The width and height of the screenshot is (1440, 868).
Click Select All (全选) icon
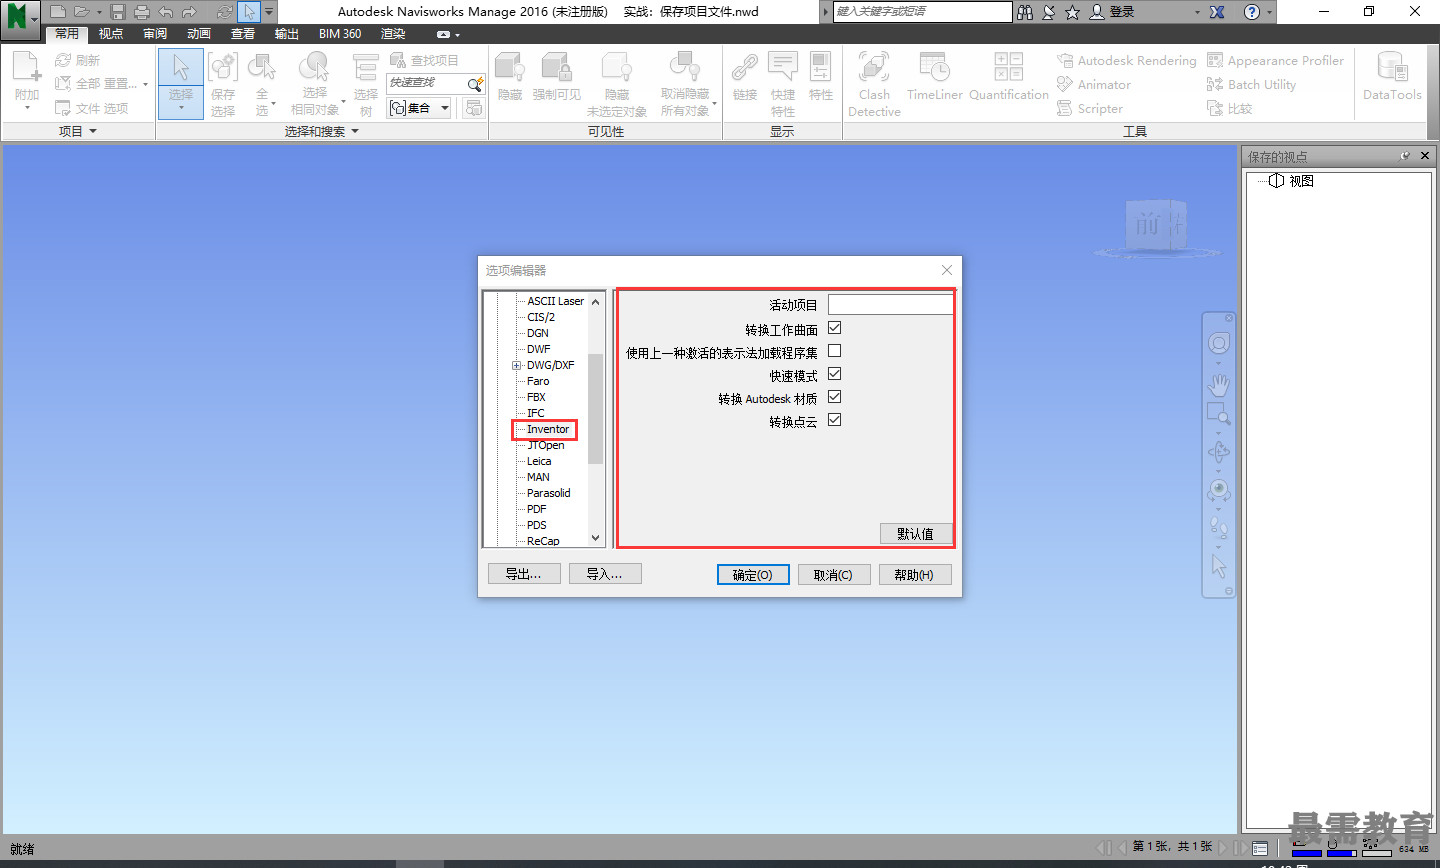click(262, 68)
